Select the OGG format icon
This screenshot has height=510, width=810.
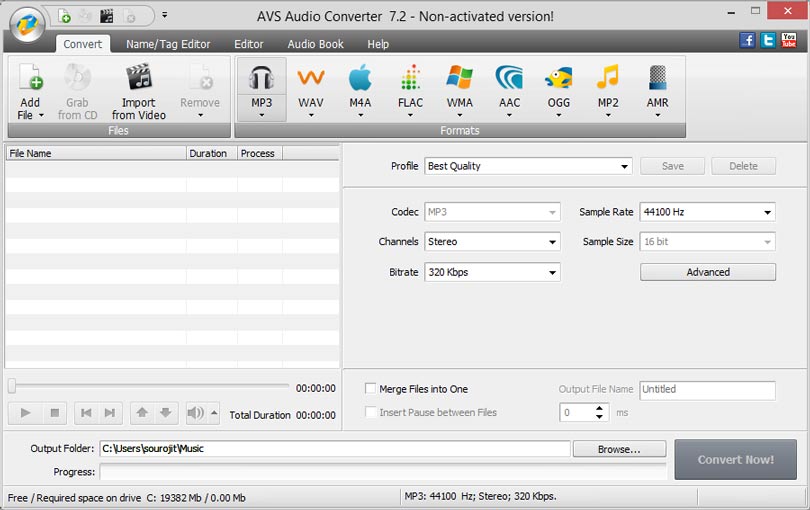point(559,79)
